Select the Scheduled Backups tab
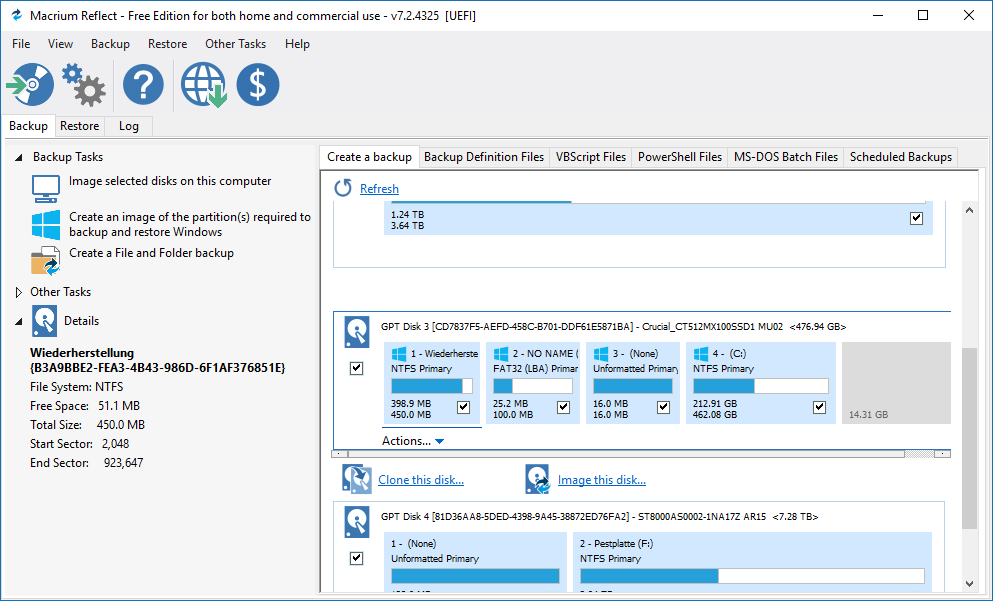993x601 pixels. point(901,157)
